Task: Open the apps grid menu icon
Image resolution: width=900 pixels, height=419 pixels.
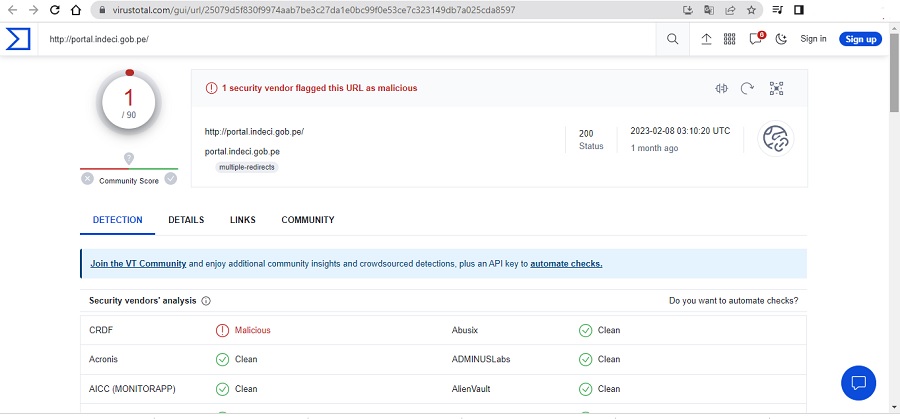Action: click(730, 39)
